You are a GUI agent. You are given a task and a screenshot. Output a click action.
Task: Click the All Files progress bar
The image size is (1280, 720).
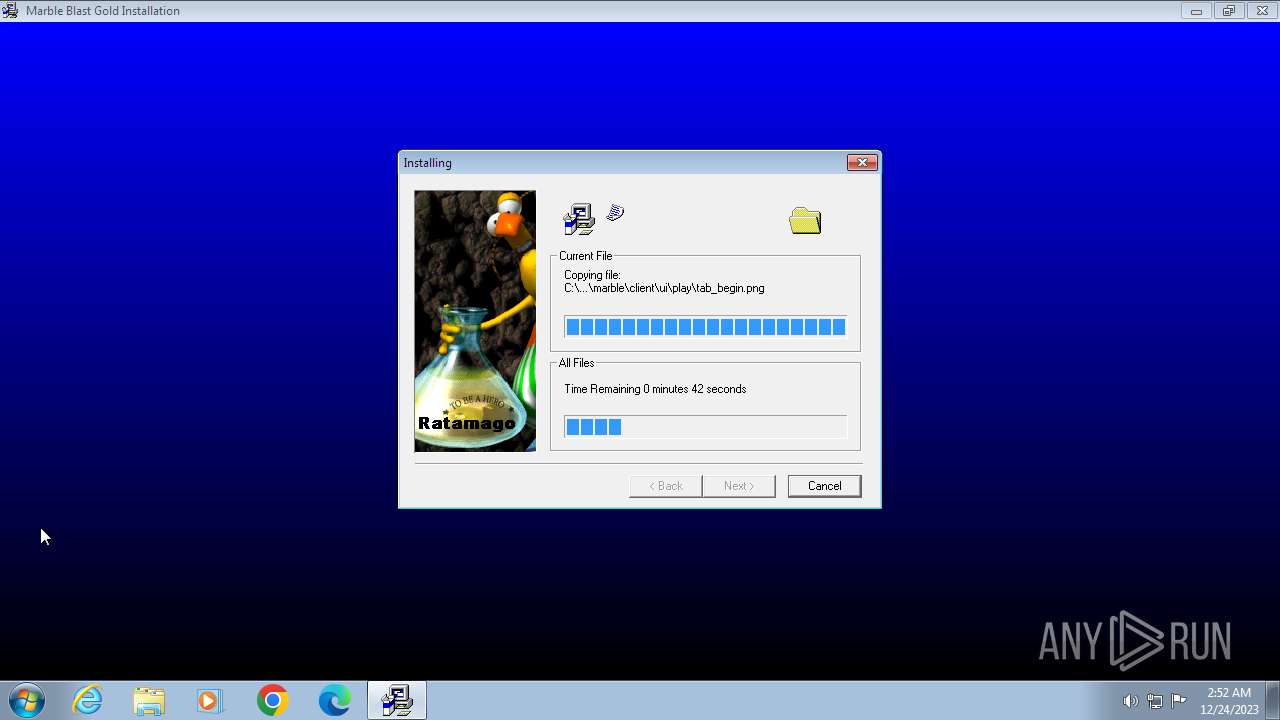[x=705, y=427]
